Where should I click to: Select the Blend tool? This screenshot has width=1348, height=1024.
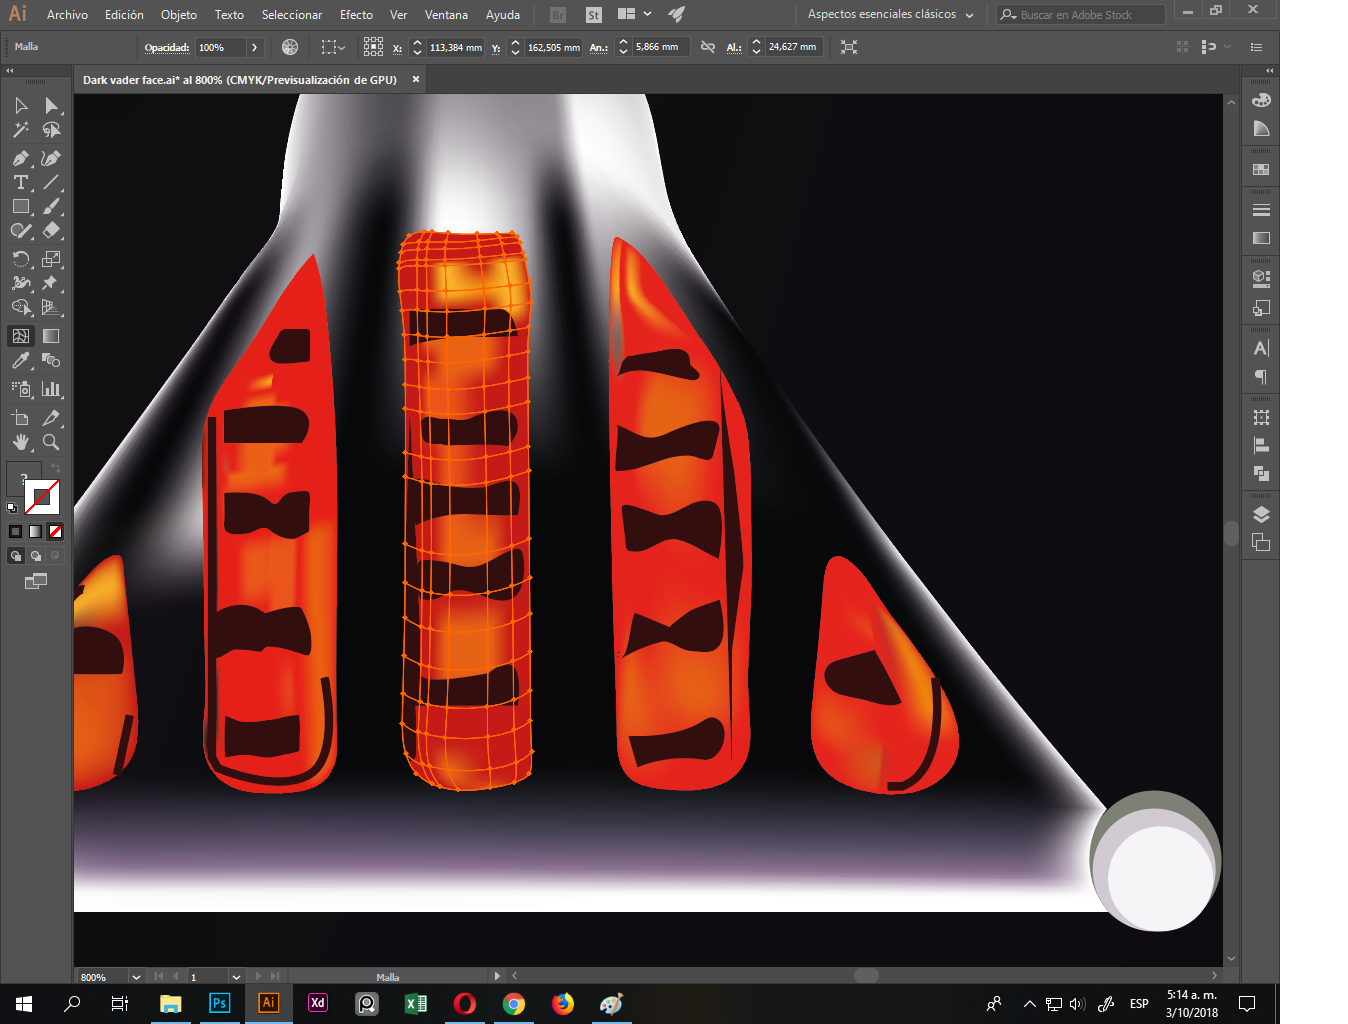click(x=51, y=360)
